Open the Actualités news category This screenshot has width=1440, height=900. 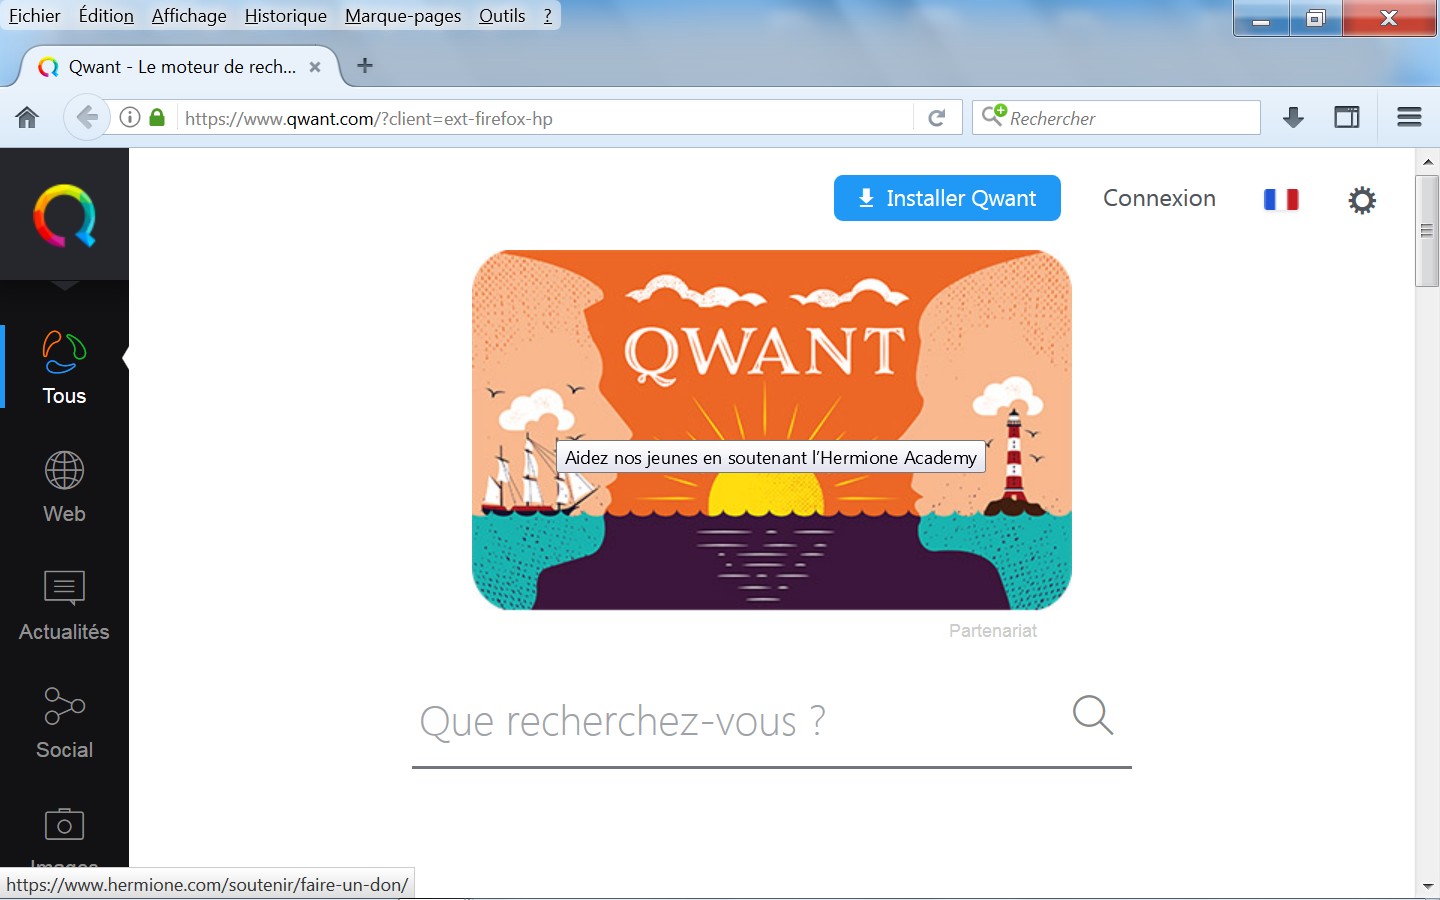click(x=64, y=605)
